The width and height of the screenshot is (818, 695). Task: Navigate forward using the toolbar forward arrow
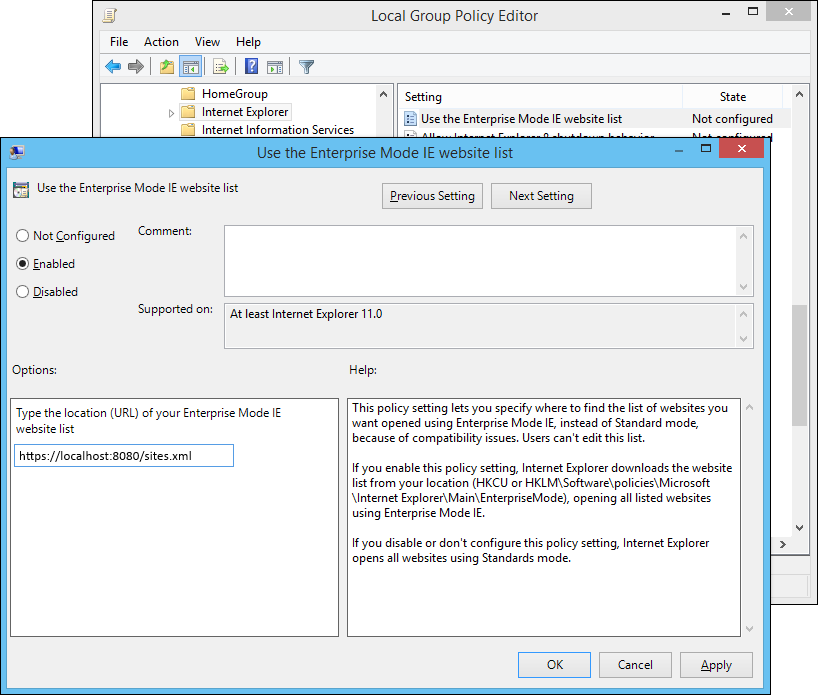136,66
